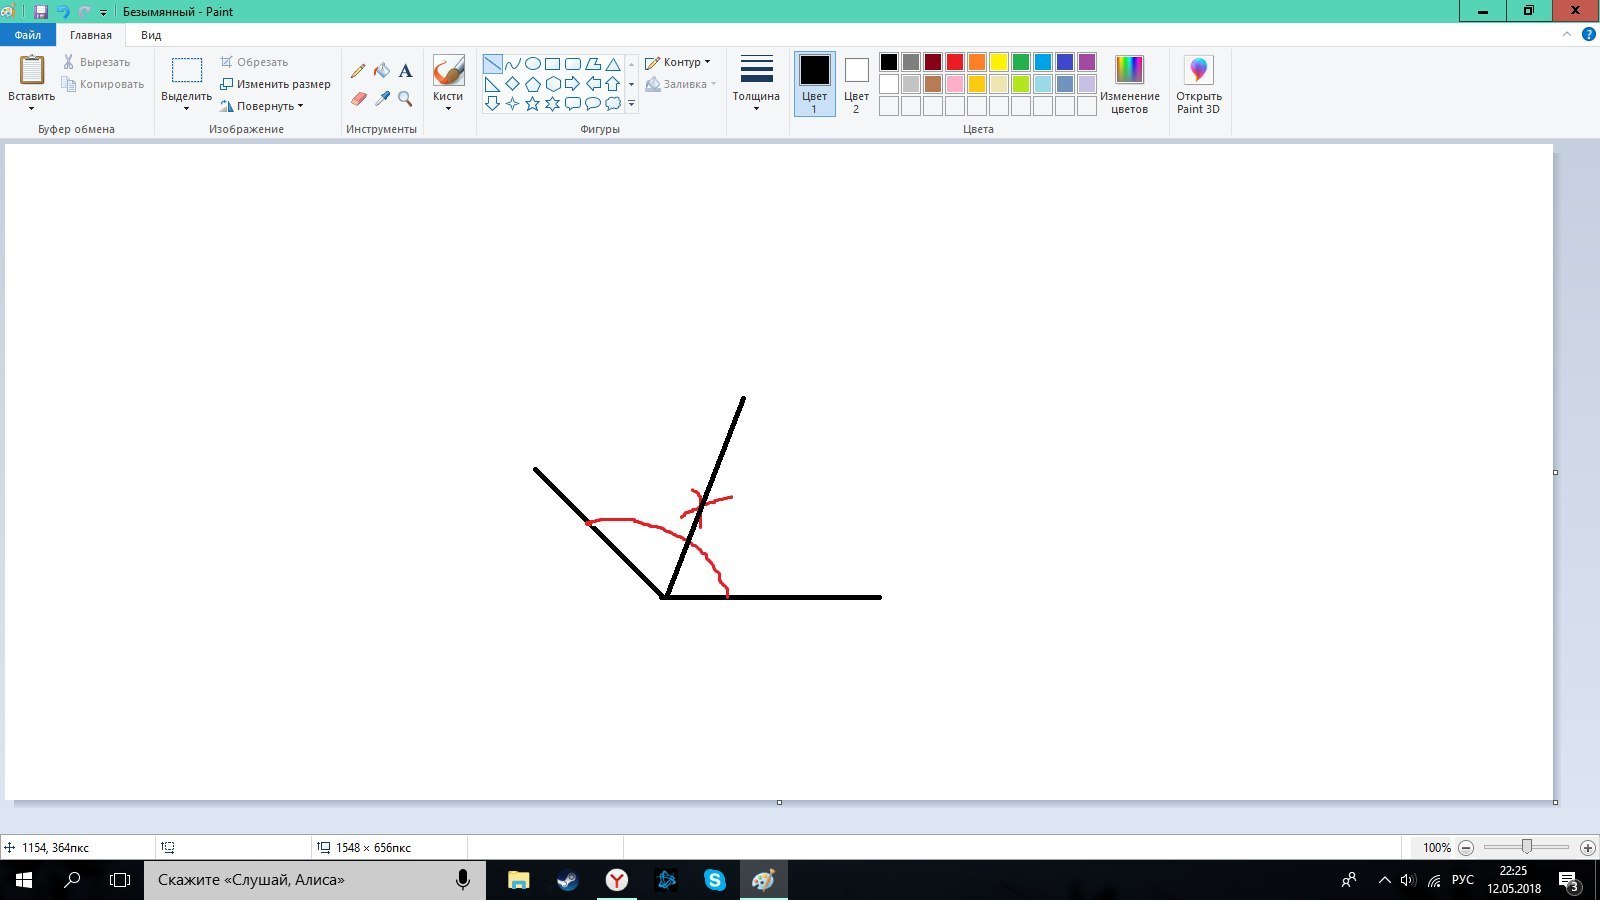Choose the Oval callout shape
Image resolution: width=1600 pixels, height=900 pixels.
click(x=593, y=103)
